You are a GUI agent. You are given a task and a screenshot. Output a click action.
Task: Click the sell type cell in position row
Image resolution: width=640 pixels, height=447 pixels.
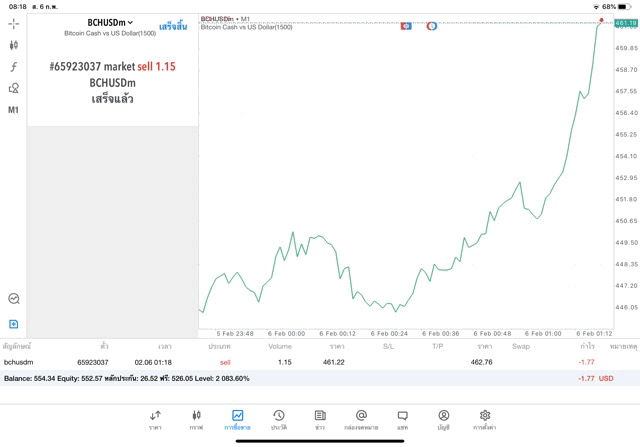click(x=225, y=362)
